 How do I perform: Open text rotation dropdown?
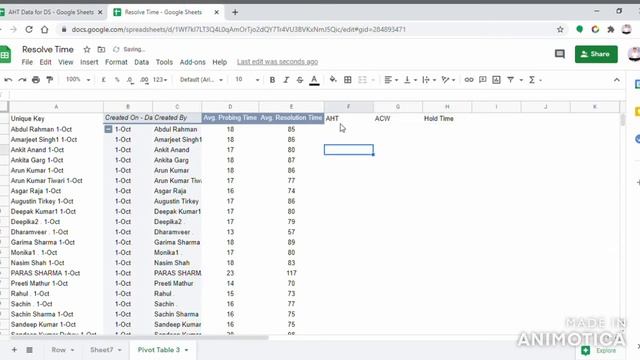448,80
